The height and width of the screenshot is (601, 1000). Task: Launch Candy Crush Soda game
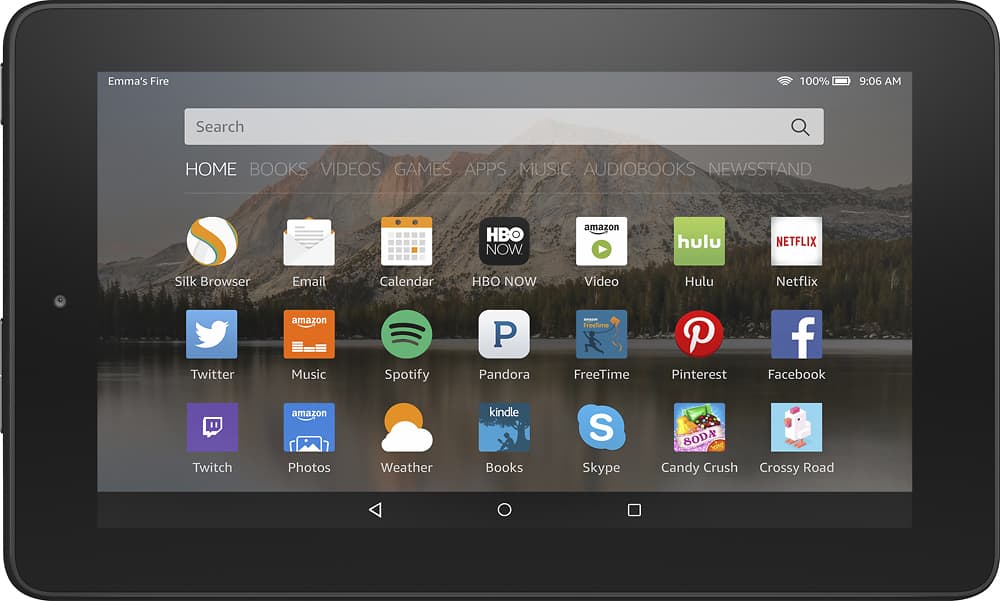[699, 427]
